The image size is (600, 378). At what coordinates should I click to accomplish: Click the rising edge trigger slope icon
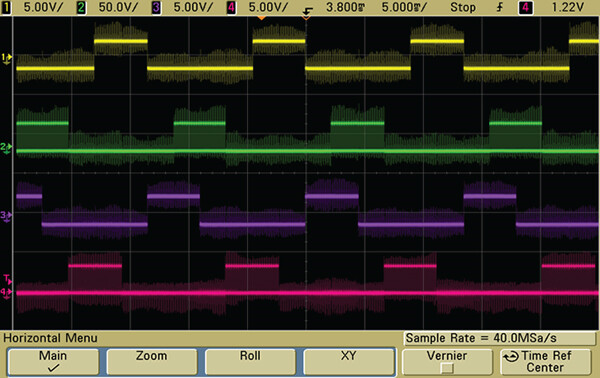(x=500, y=7)
